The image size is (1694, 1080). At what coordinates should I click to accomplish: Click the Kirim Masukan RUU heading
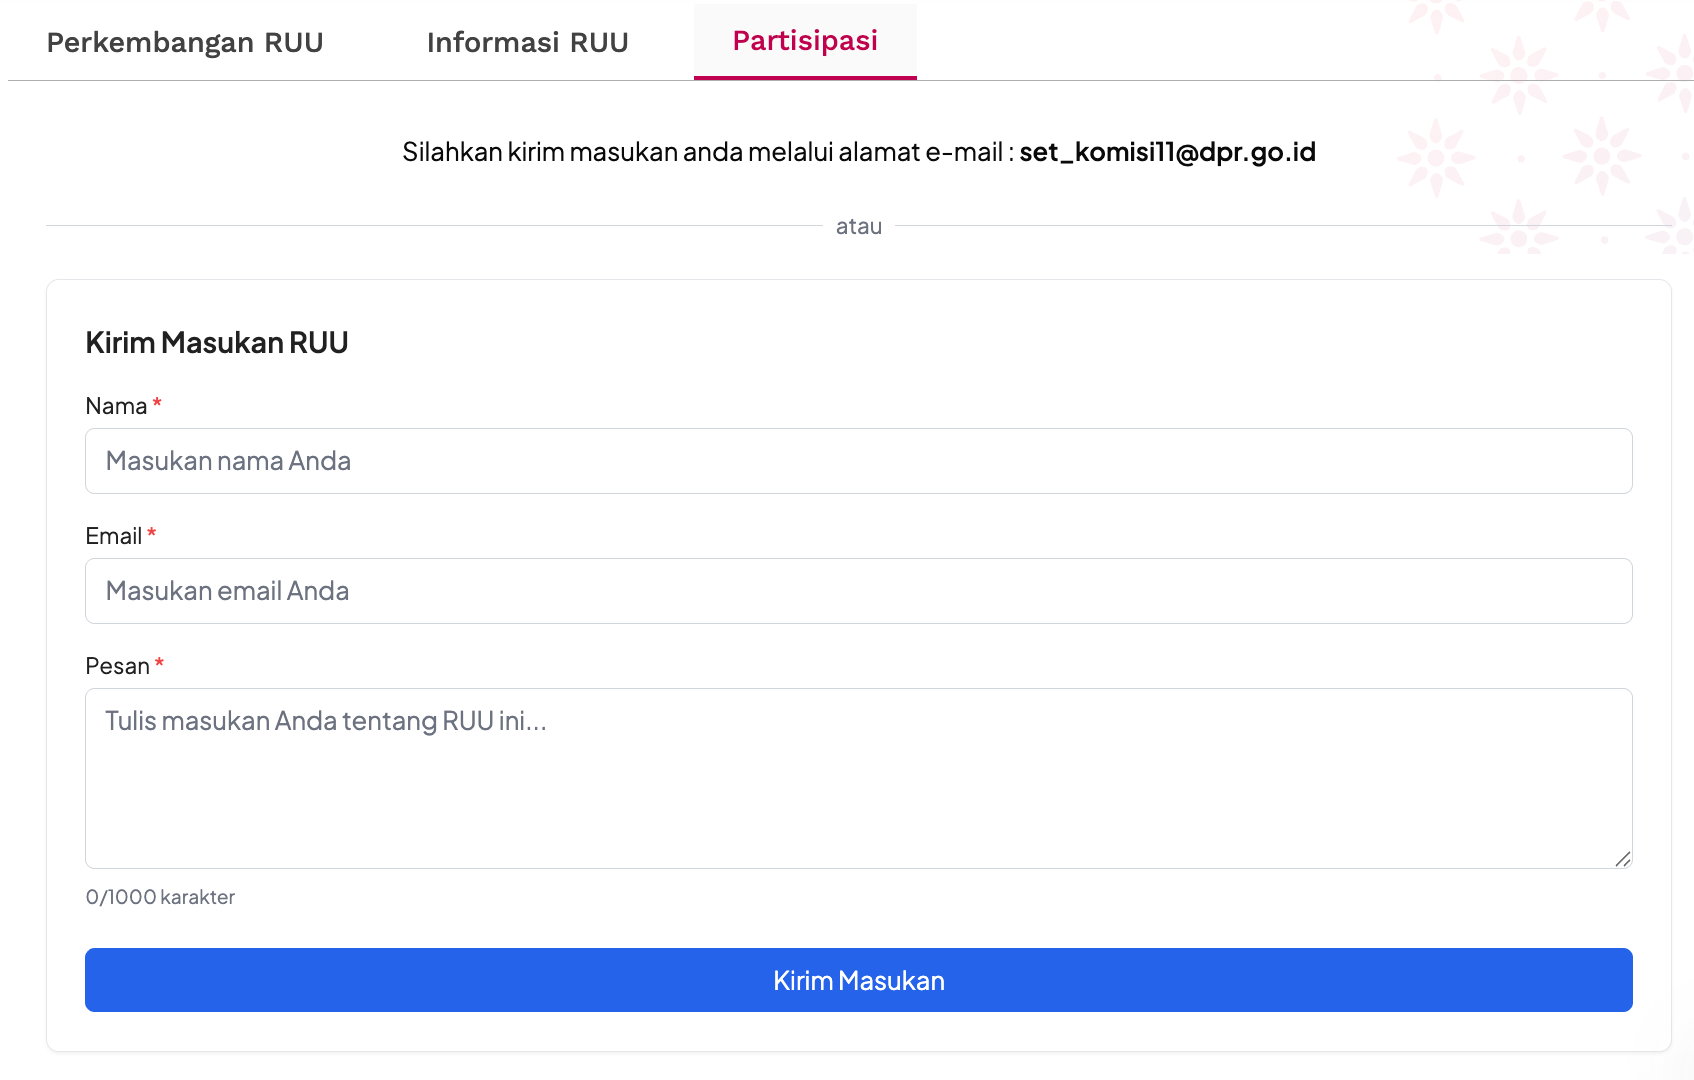point(217,343)
